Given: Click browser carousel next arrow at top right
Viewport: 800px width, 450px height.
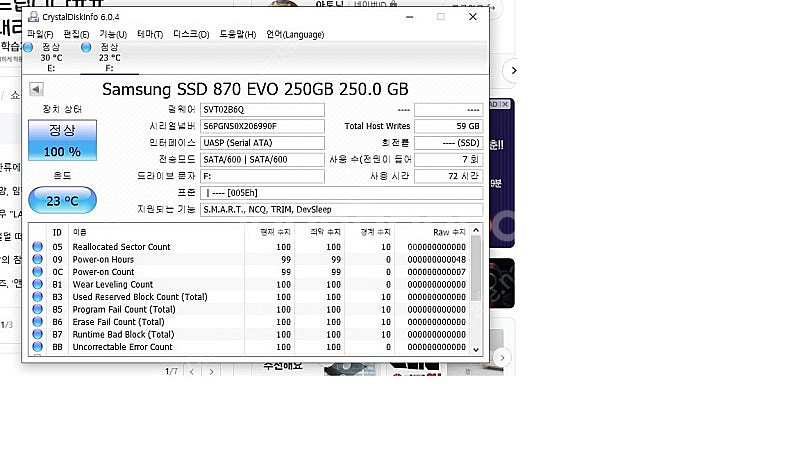Looking at the screenshot, I should click(512, 70).
